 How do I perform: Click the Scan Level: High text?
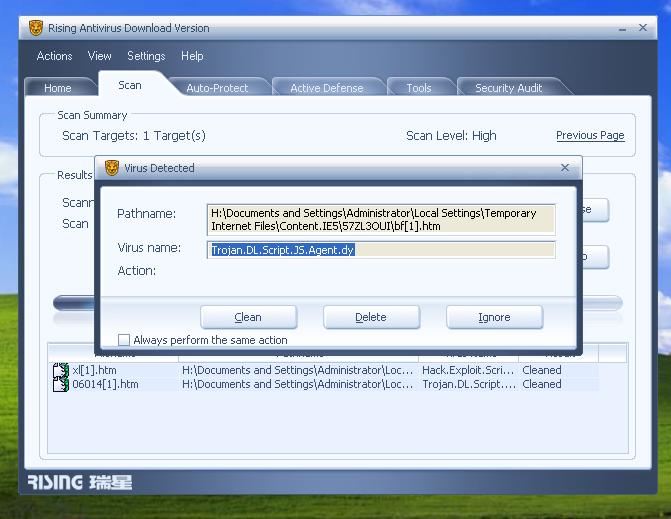(x=451, y=136)
